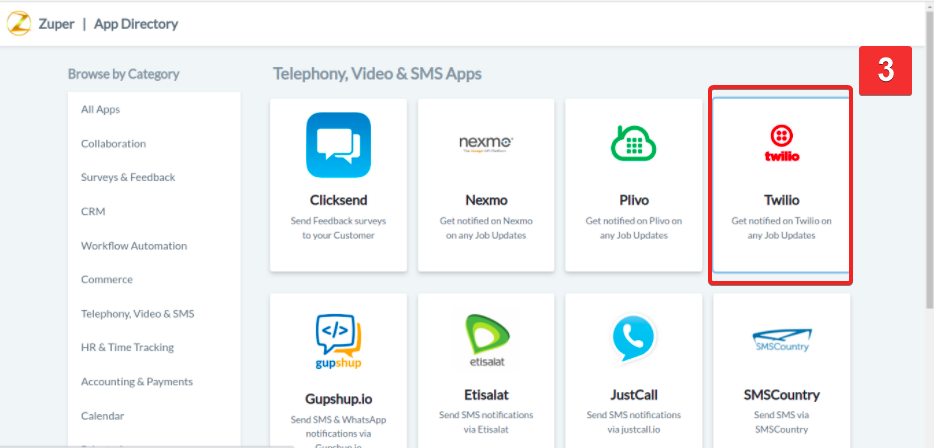Open the Twilio app title link

pyautogui.click(x=781, y=200)
